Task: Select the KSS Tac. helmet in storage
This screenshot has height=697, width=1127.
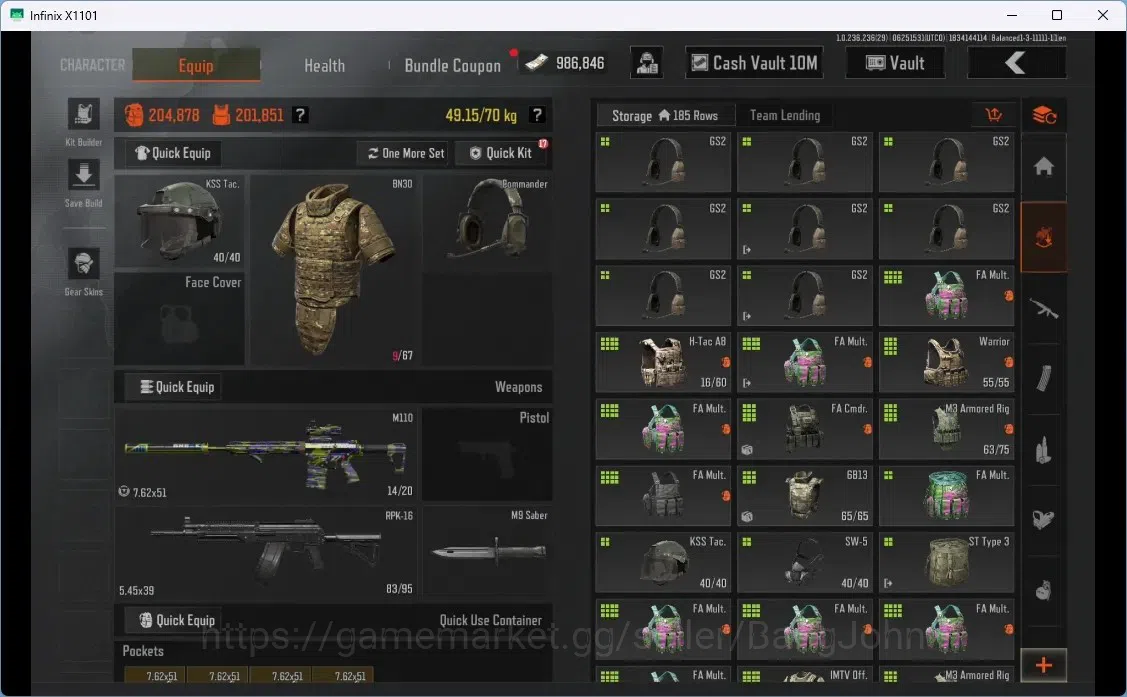Action: pyautogui.click(x=663, y=563)
